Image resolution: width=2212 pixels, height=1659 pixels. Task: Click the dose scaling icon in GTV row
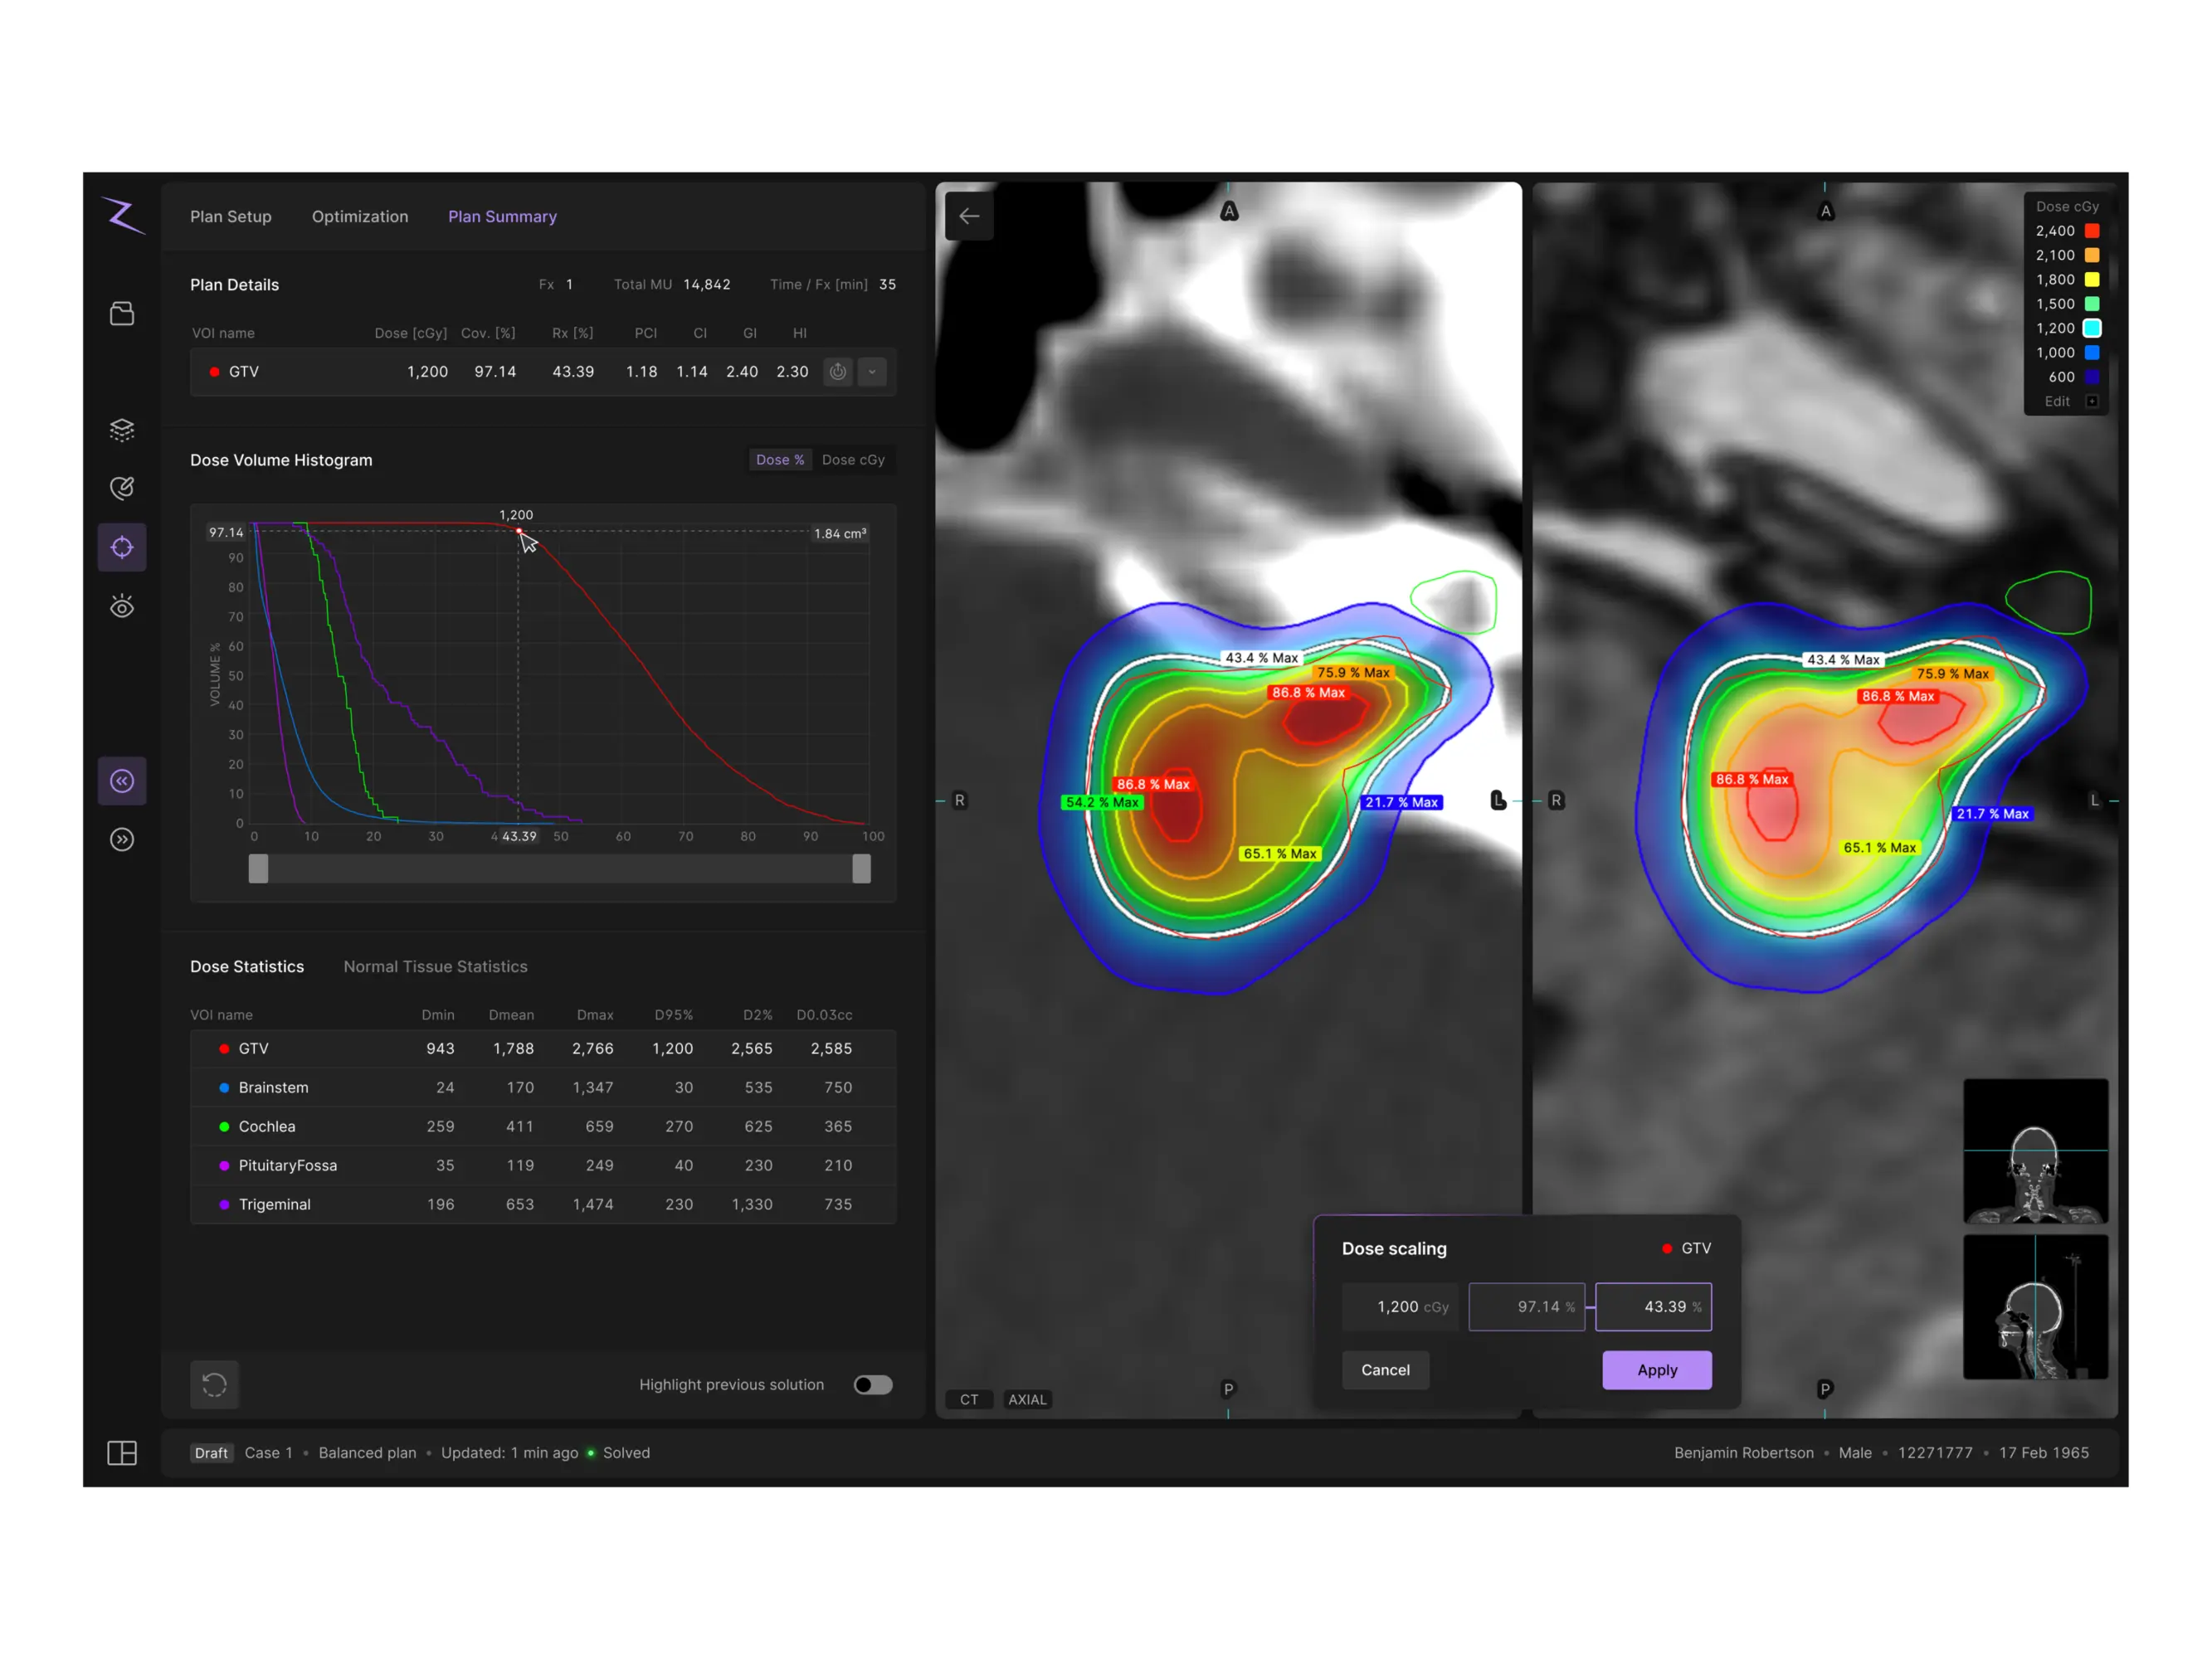click(x=838, y=372)
